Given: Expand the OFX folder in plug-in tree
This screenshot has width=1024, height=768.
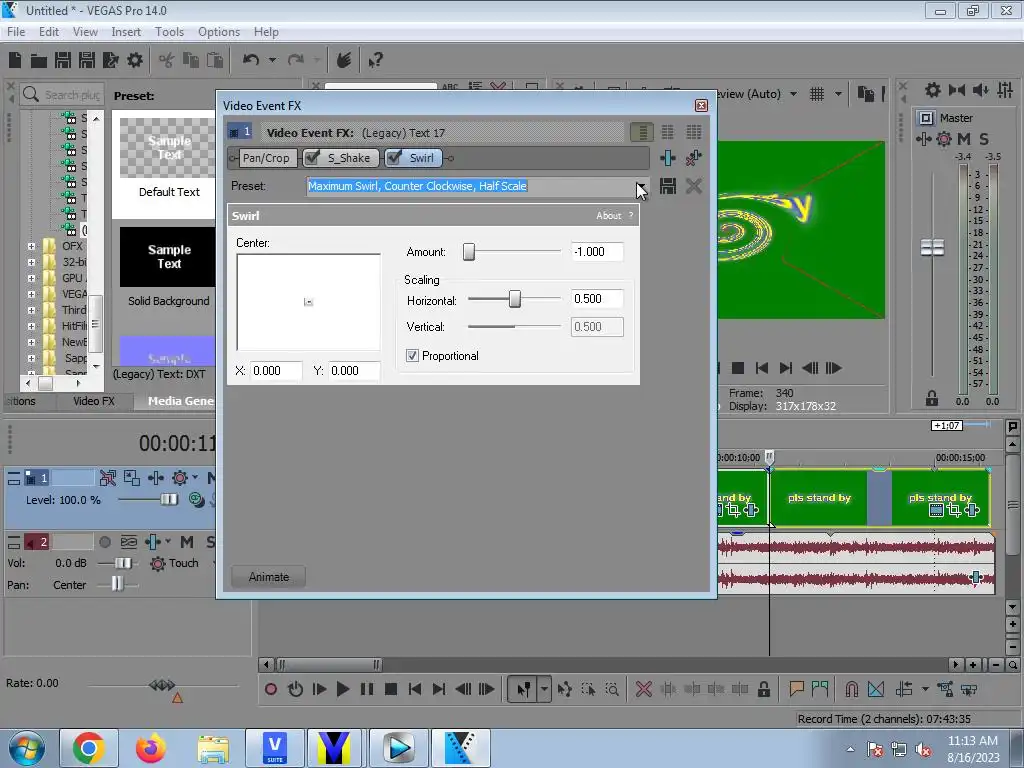Looking at the screenshot, I should (31, 246).
